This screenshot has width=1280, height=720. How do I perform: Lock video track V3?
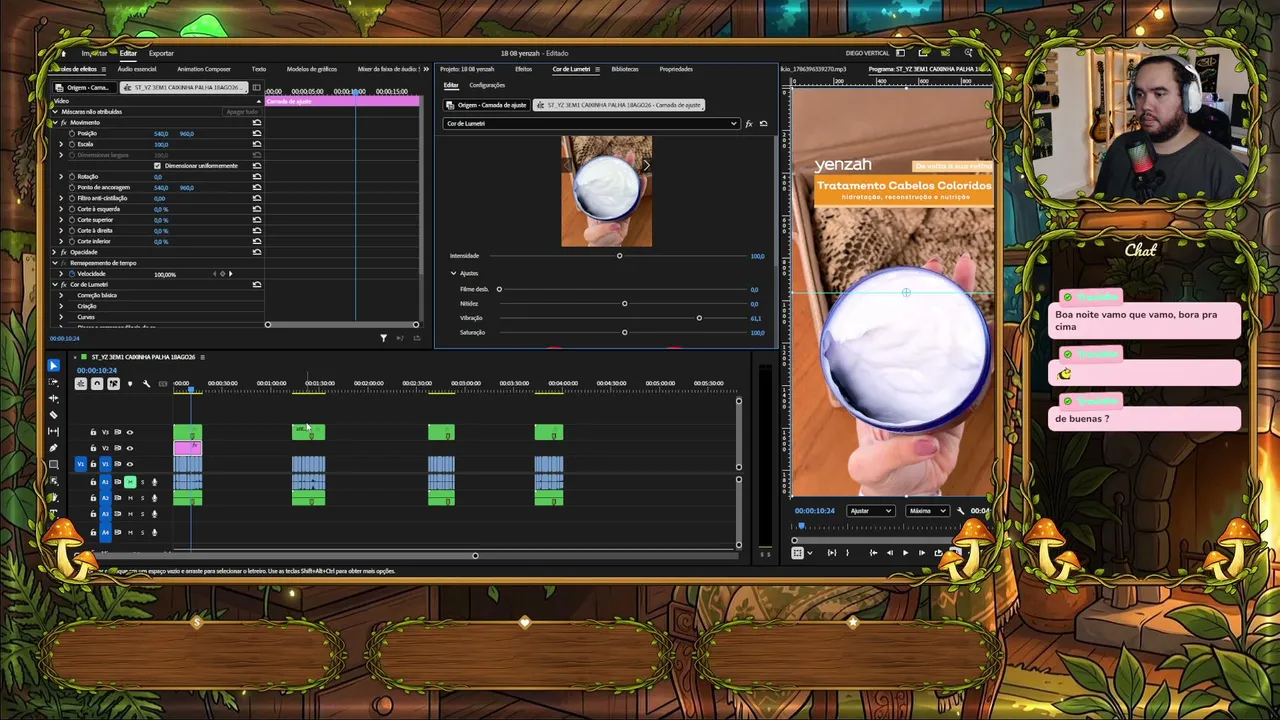point(93,432)
